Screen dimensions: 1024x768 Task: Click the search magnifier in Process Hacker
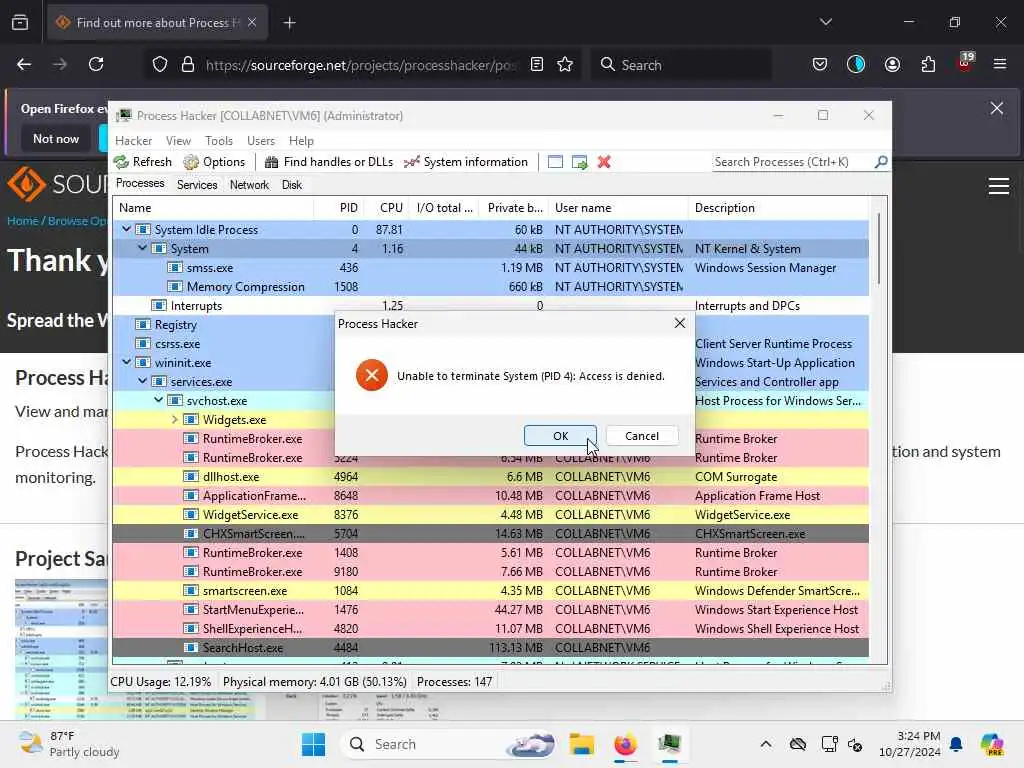[881, 161]
